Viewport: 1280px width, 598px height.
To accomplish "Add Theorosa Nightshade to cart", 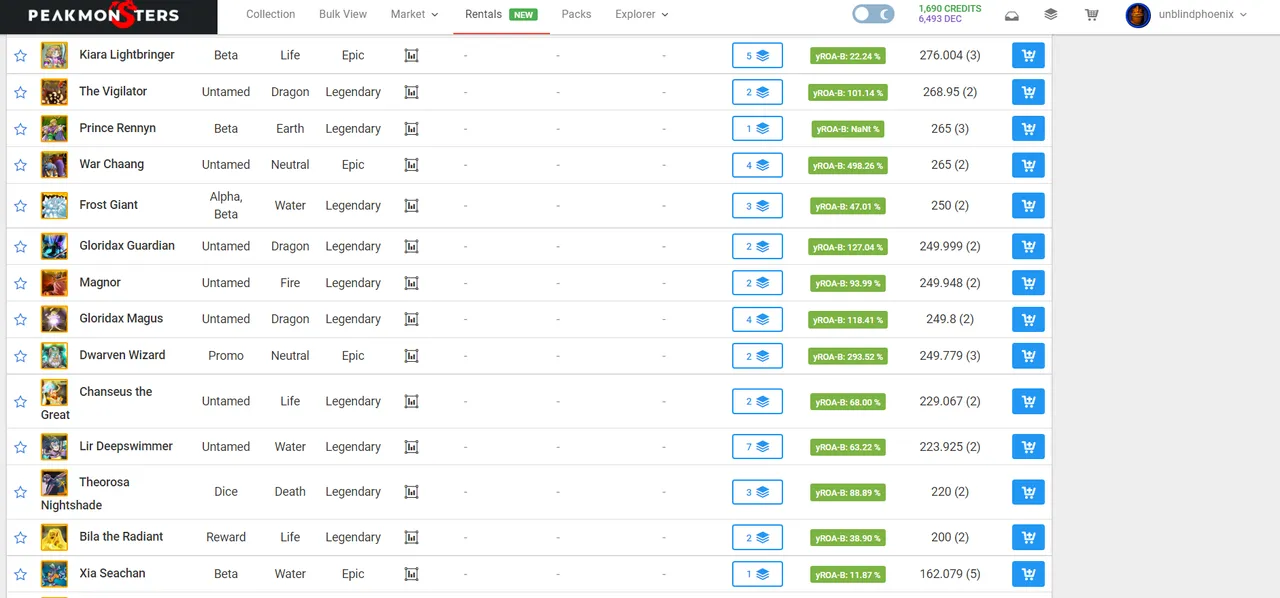I will (x=1028, y=492).
